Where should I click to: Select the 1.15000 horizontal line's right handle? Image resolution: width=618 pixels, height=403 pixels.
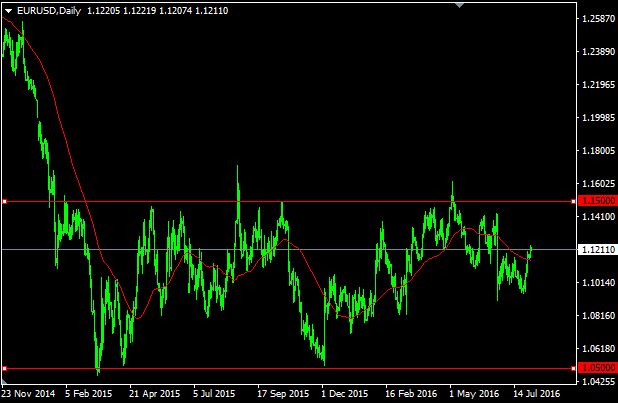(x=573, y=202)
